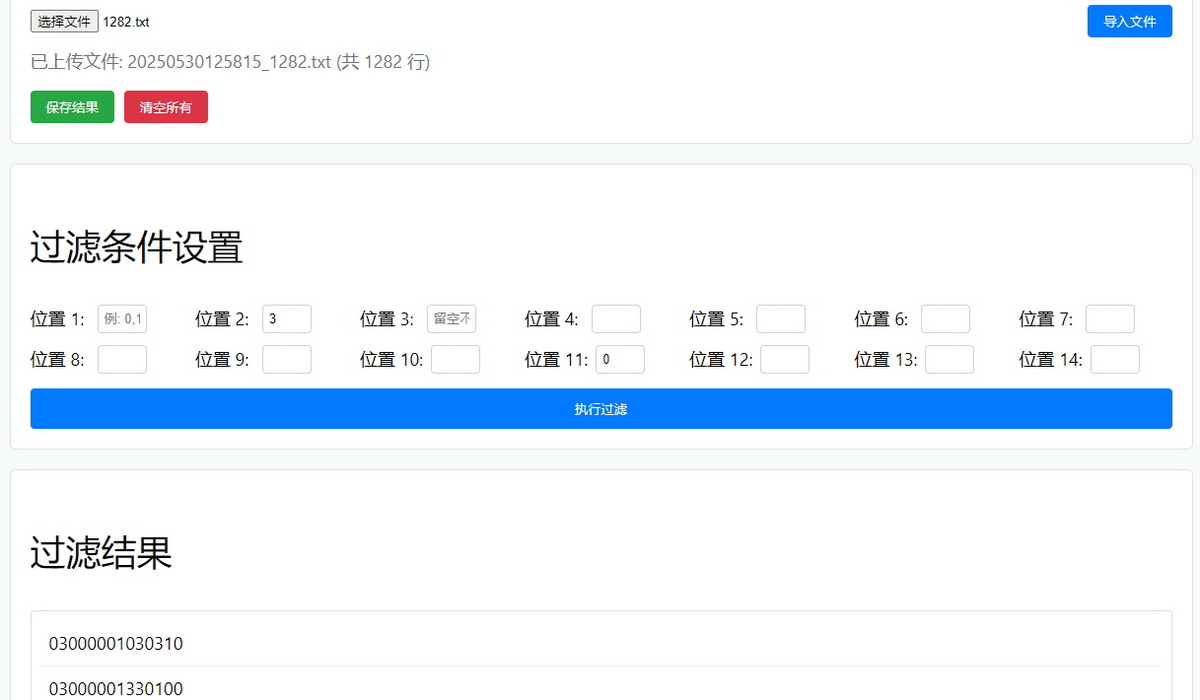Select the 位置 10 input field
The width and height of the screenshot is (1200, 700).
[455, 359]
